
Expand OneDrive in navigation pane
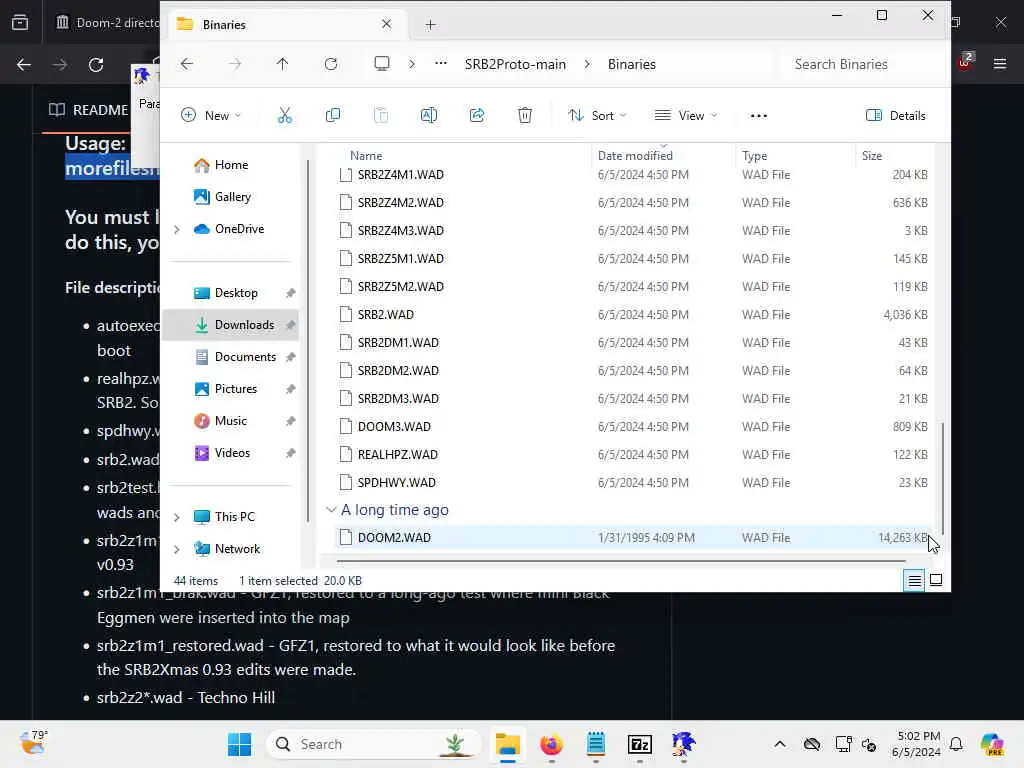(x=176, y=229)
